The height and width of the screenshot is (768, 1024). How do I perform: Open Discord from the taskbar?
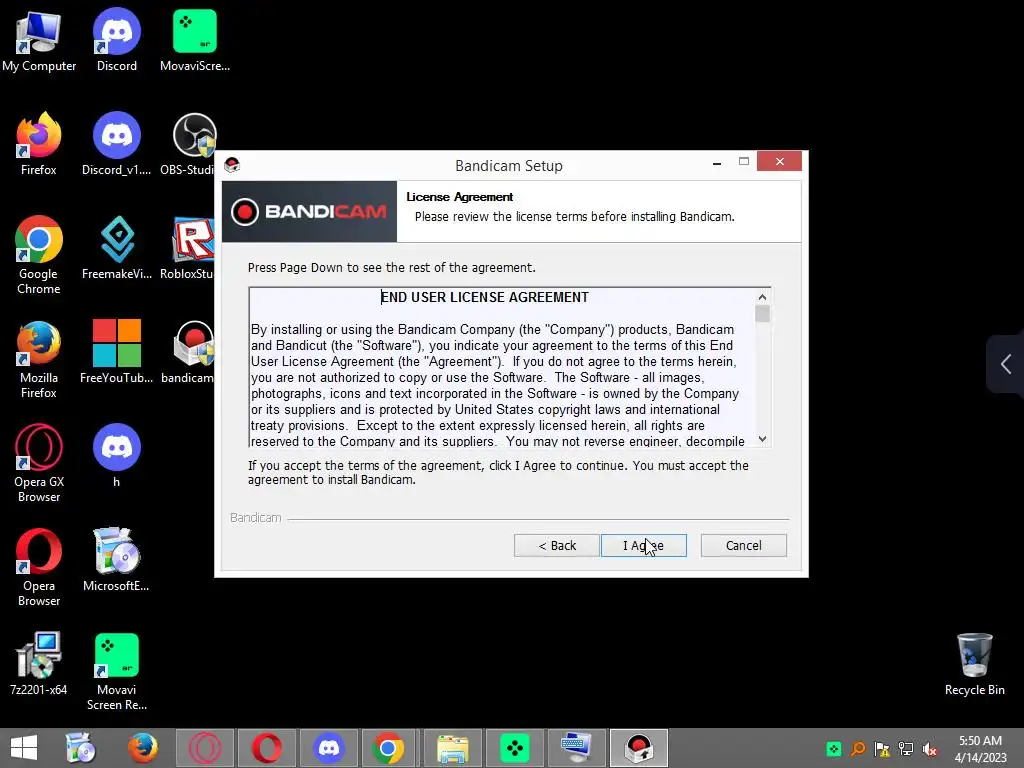pyautogui.click(x=328, y=748)
